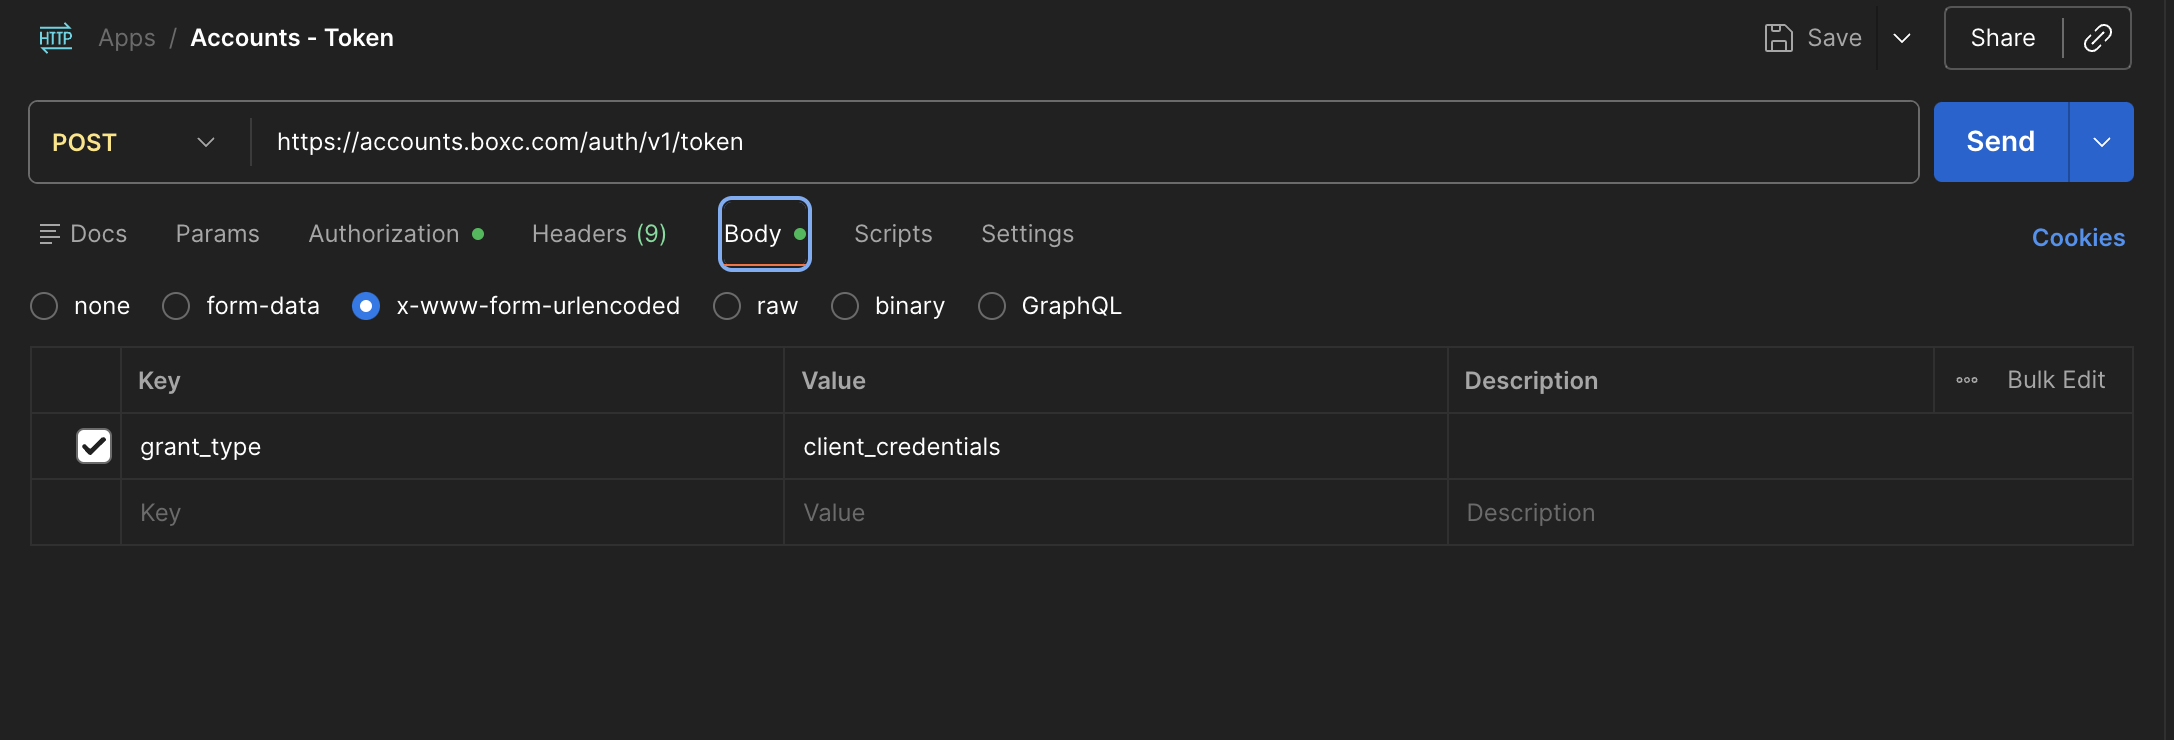2174x740 pixels.
Task: Expand the Save options chevron
Action: point(1902,38)
